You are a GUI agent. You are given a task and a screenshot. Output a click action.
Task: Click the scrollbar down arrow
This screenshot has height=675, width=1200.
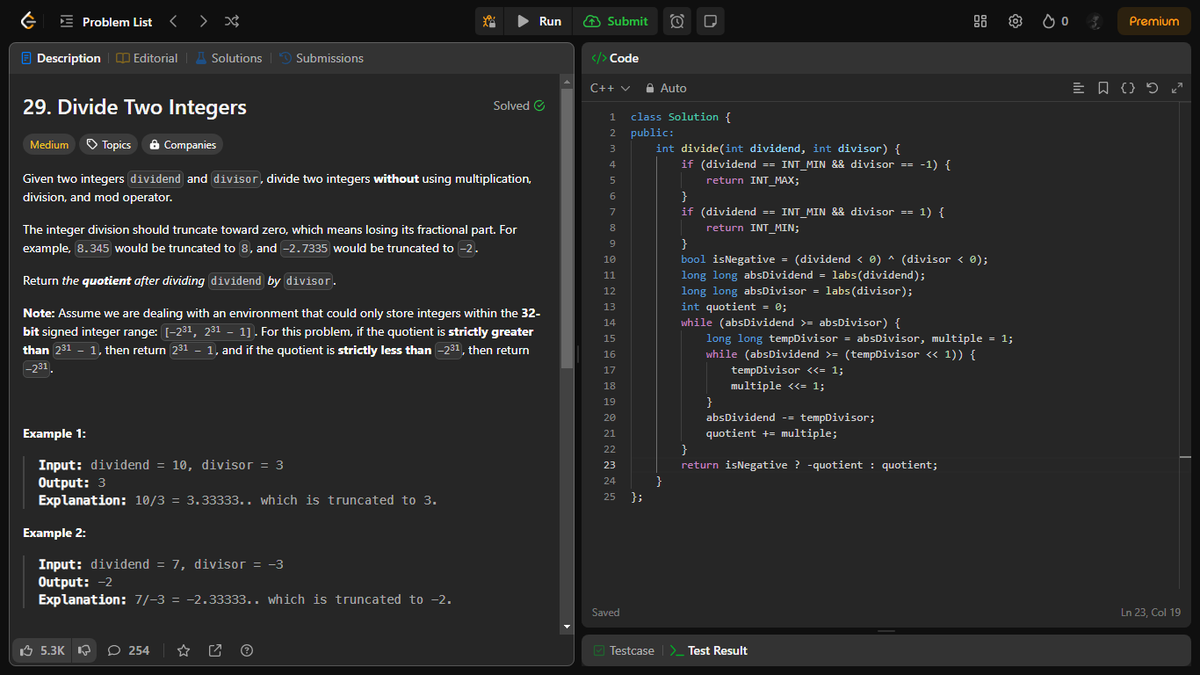pyautogui.click(x=568, y=627)
